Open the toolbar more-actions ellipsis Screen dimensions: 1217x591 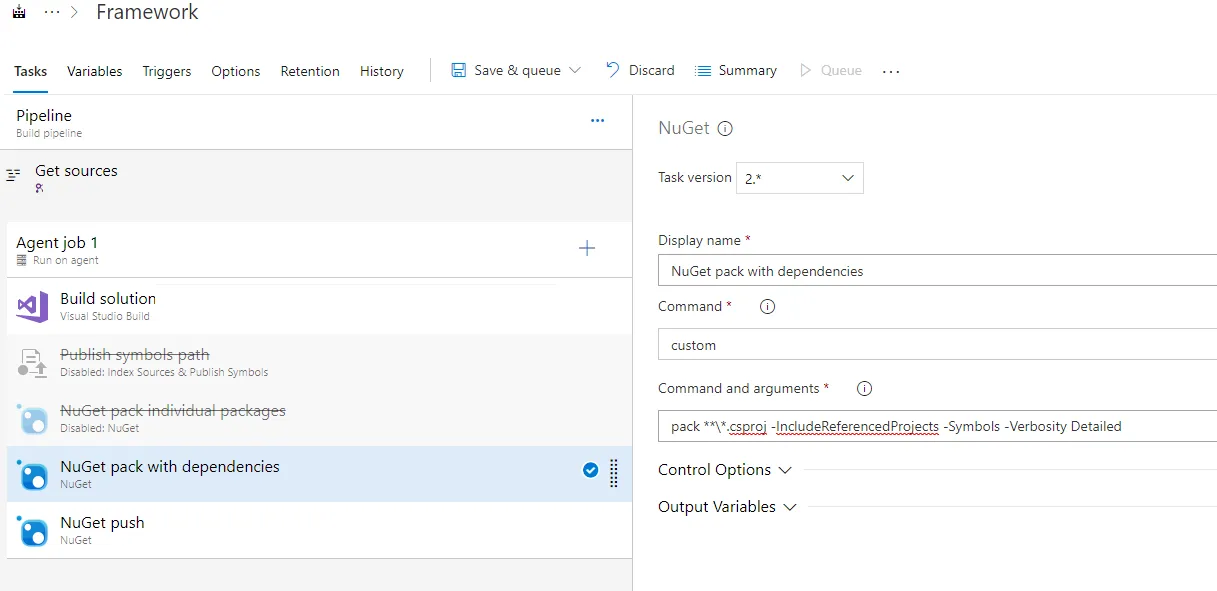click(891, 72)
